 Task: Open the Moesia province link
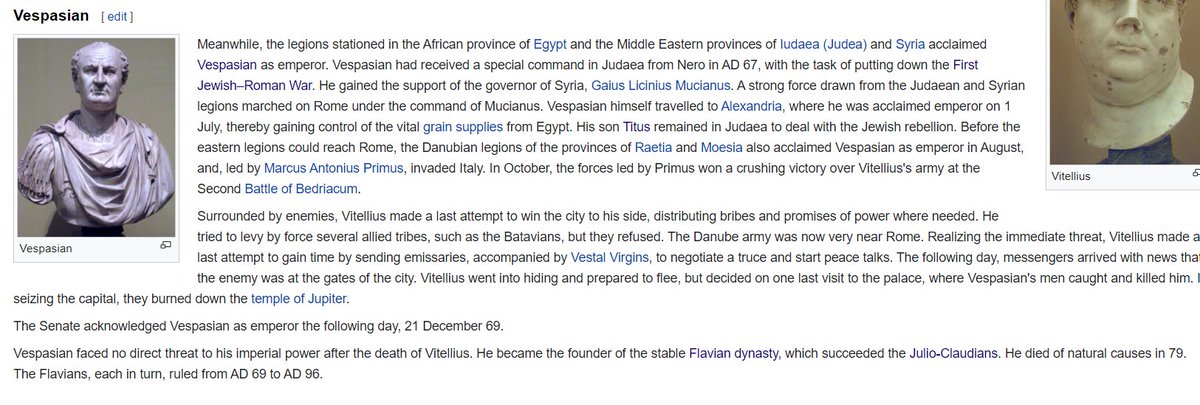[722, 150]
